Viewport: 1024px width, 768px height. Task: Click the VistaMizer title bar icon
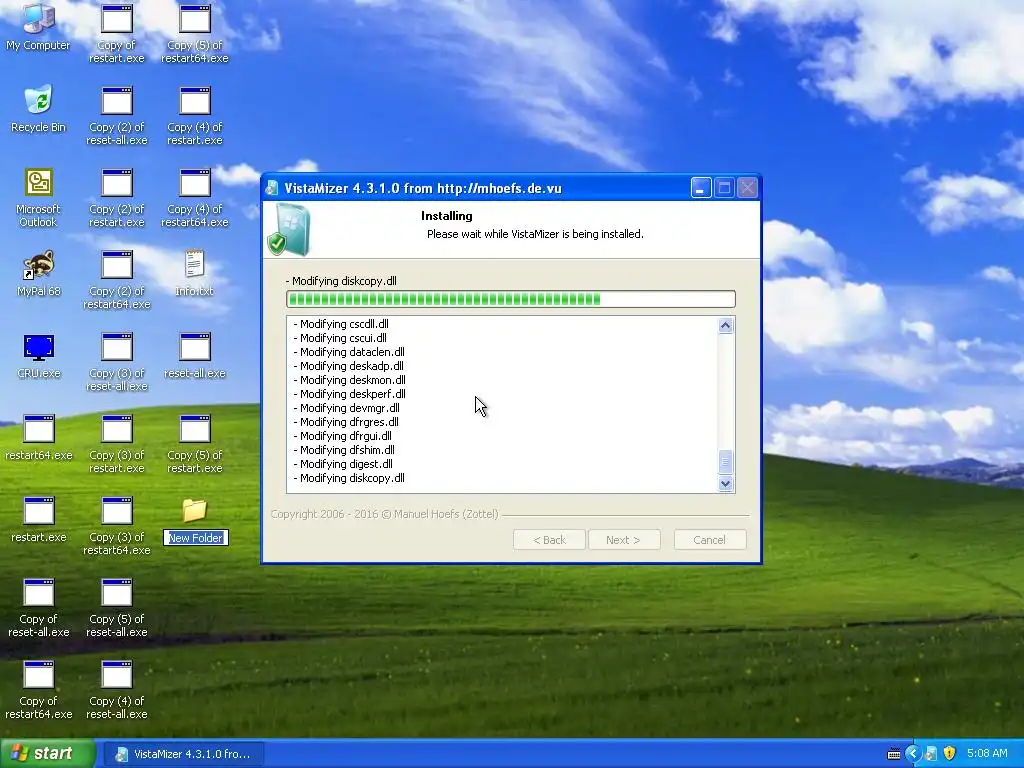(x=272, y=188)
